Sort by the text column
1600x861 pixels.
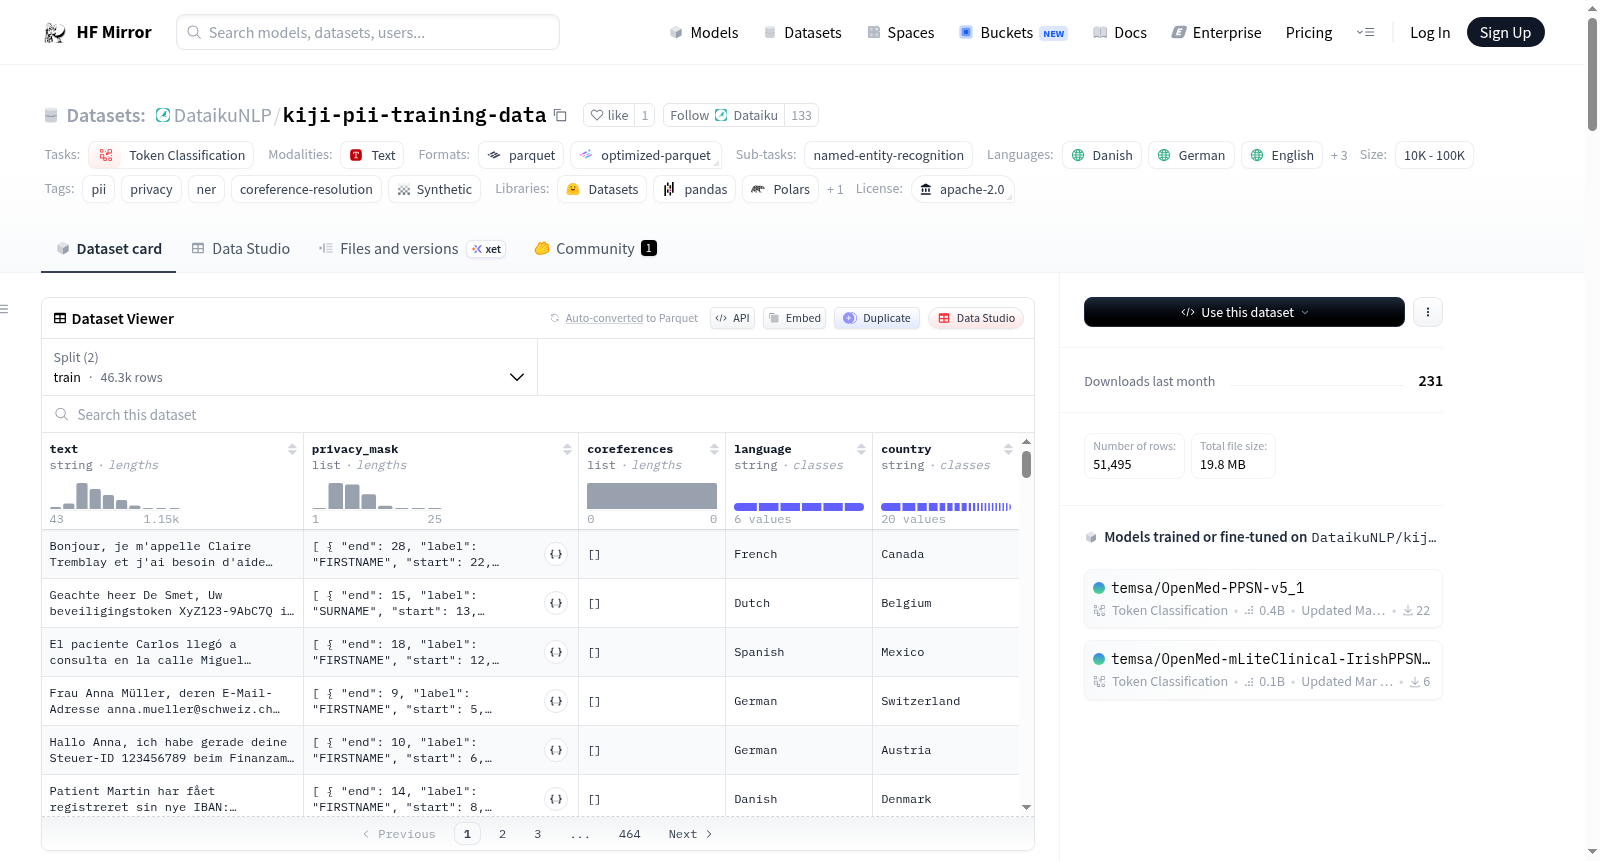[x=292, y=449]
